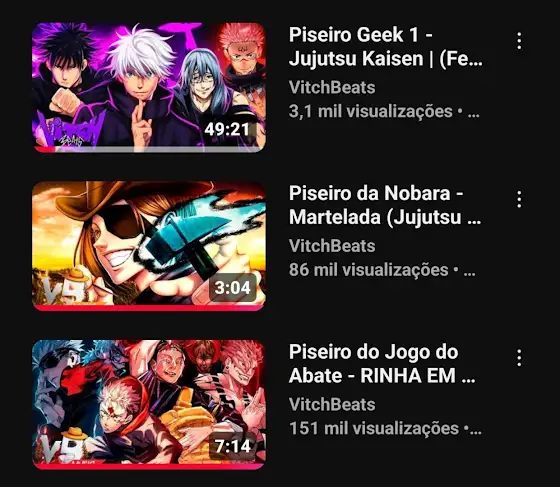Open more options for Piseiro Geek 1 video
Viewport: 560px width, 487px height.
(519, 41)
